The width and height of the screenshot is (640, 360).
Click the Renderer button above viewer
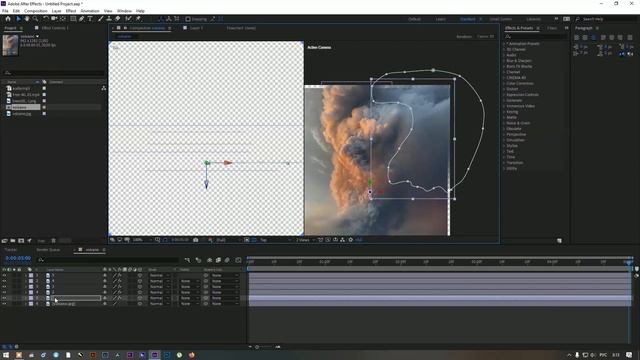coord(464,36)
